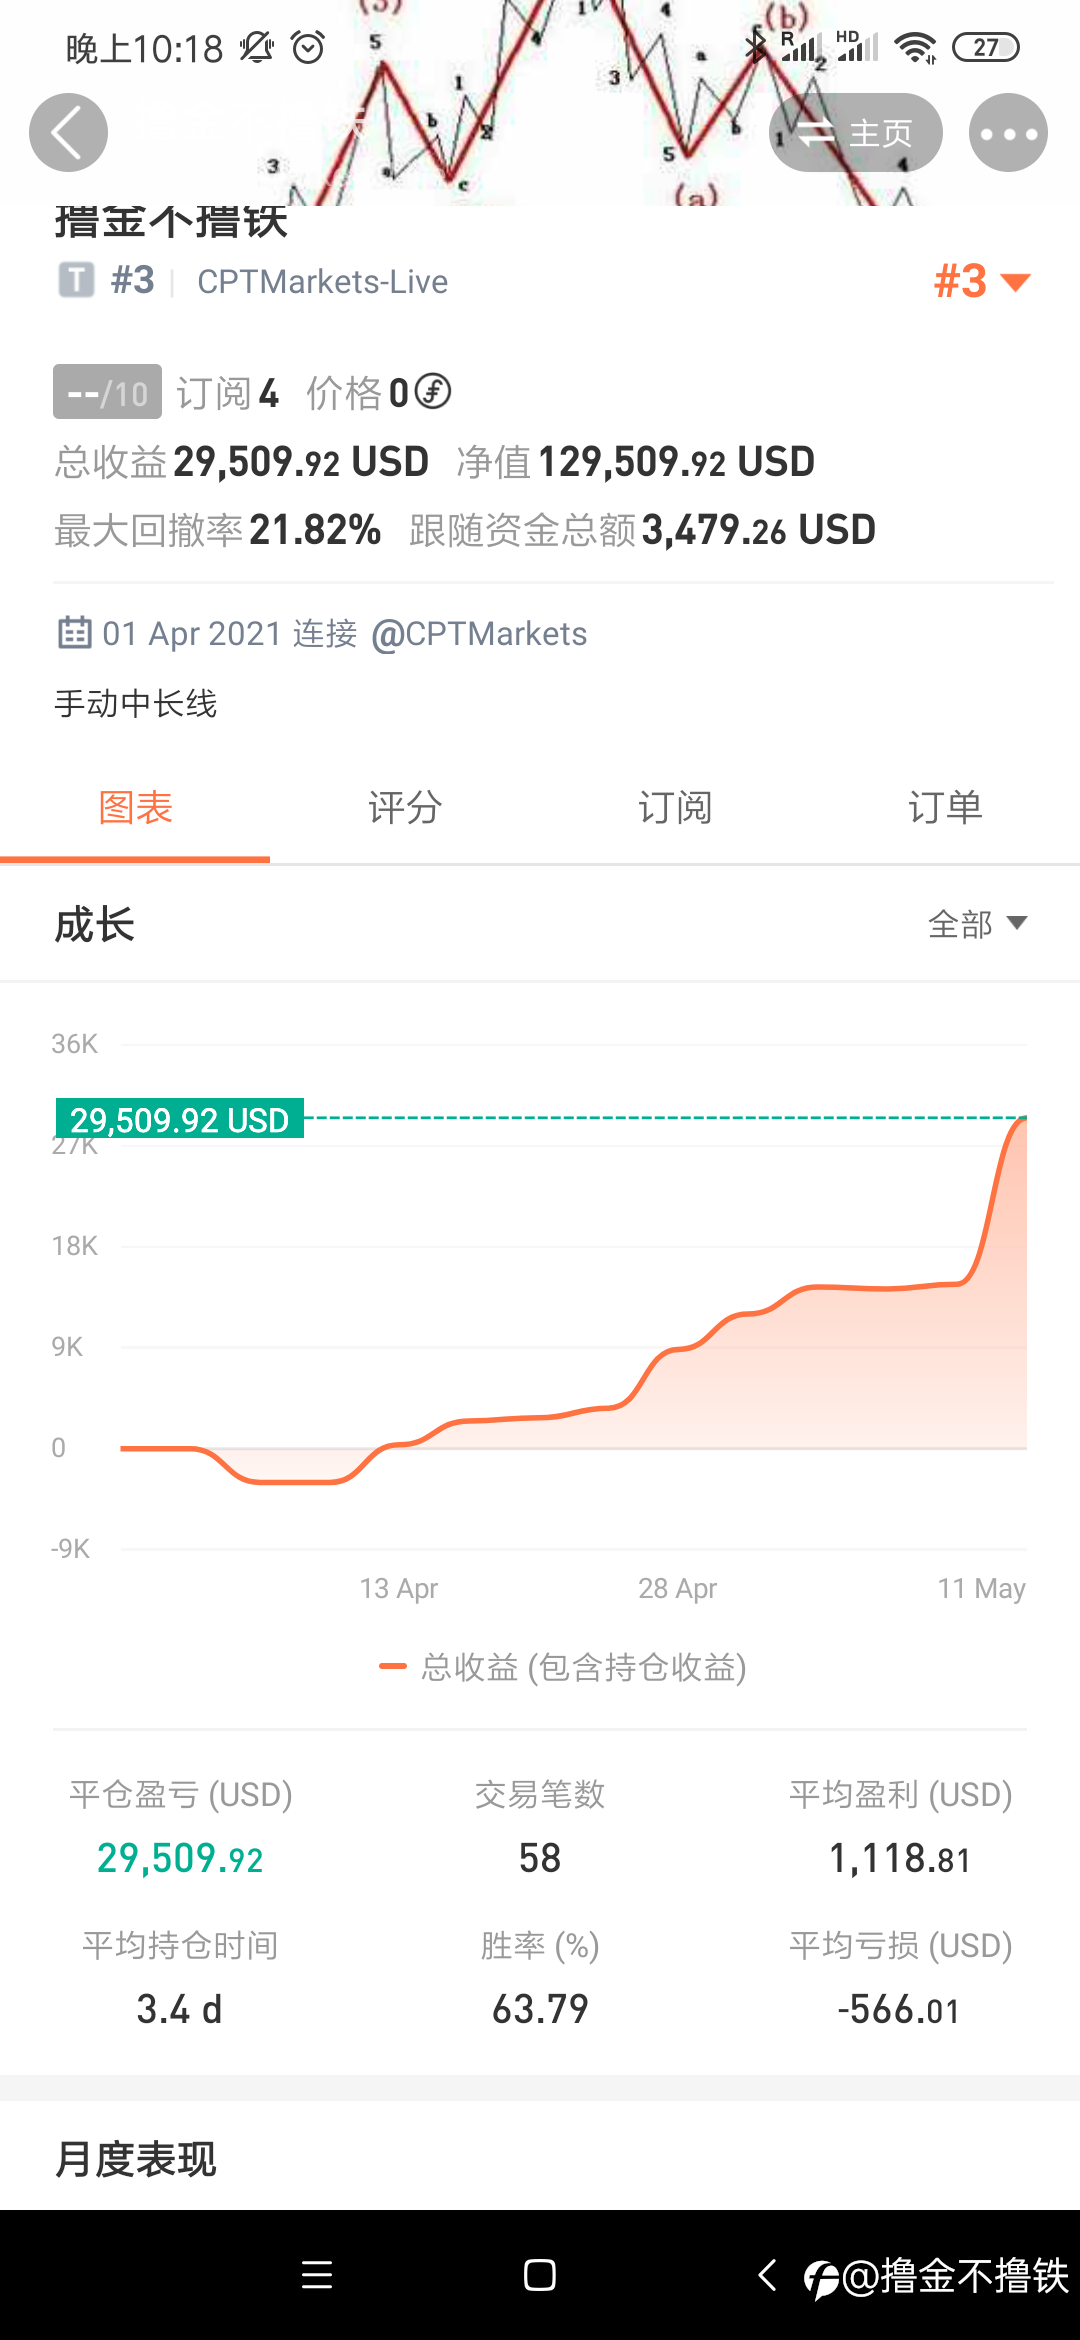
Task: Switch to the 订阅 tab
Action: (x=675, y=807)
